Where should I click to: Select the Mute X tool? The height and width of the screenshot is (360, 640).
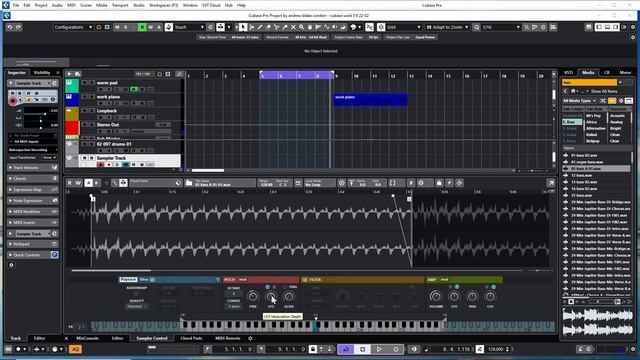tap(293, 27)
